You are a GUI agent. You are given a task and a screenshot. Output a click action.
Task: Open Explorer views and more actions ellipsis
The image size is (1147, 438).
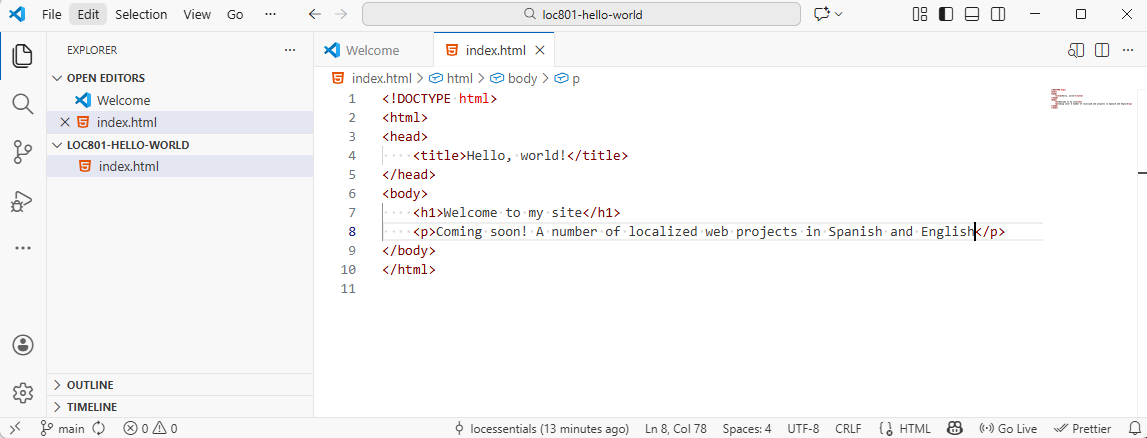click(290, 50)
